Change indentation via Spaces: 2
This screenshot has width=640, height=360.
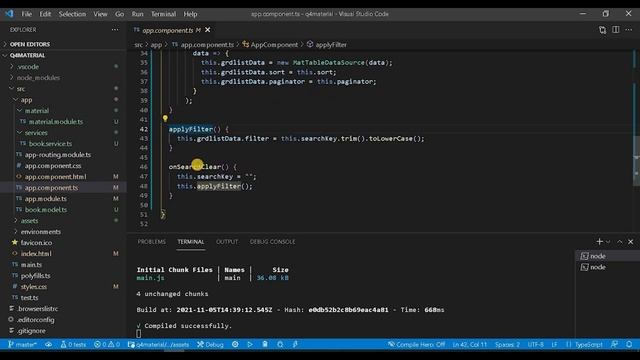(507, 344)
